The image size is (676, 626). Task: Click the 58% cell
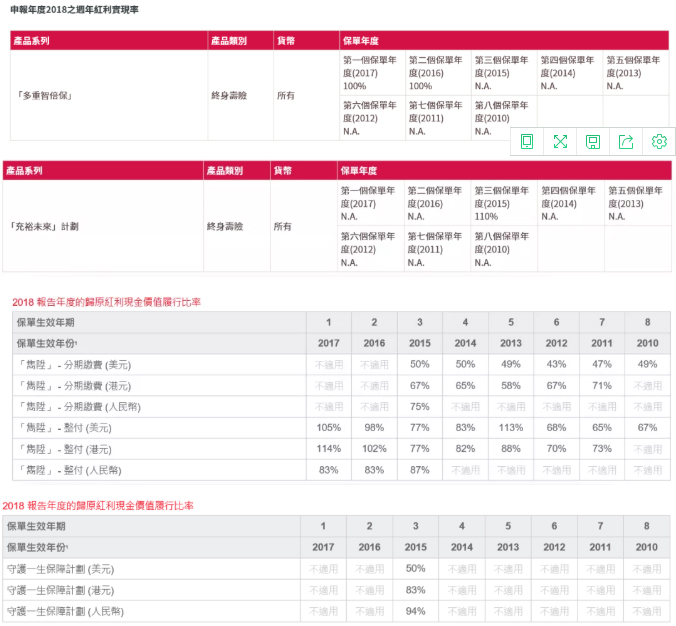[511, 385]
